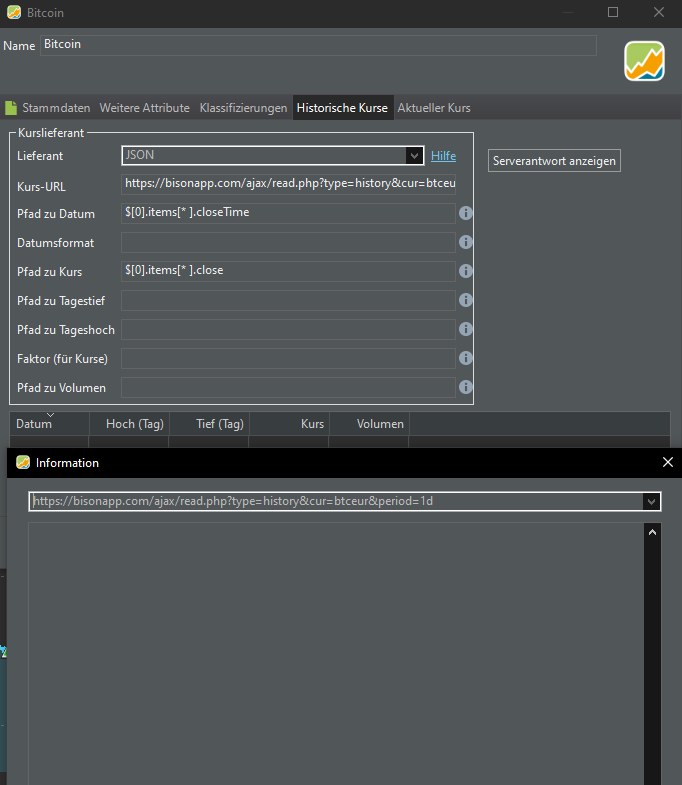The width and height of the screenshot is (682, 785).
Task: Click the Portfolio Performance logo at top right
Action: tap(644, 61)
